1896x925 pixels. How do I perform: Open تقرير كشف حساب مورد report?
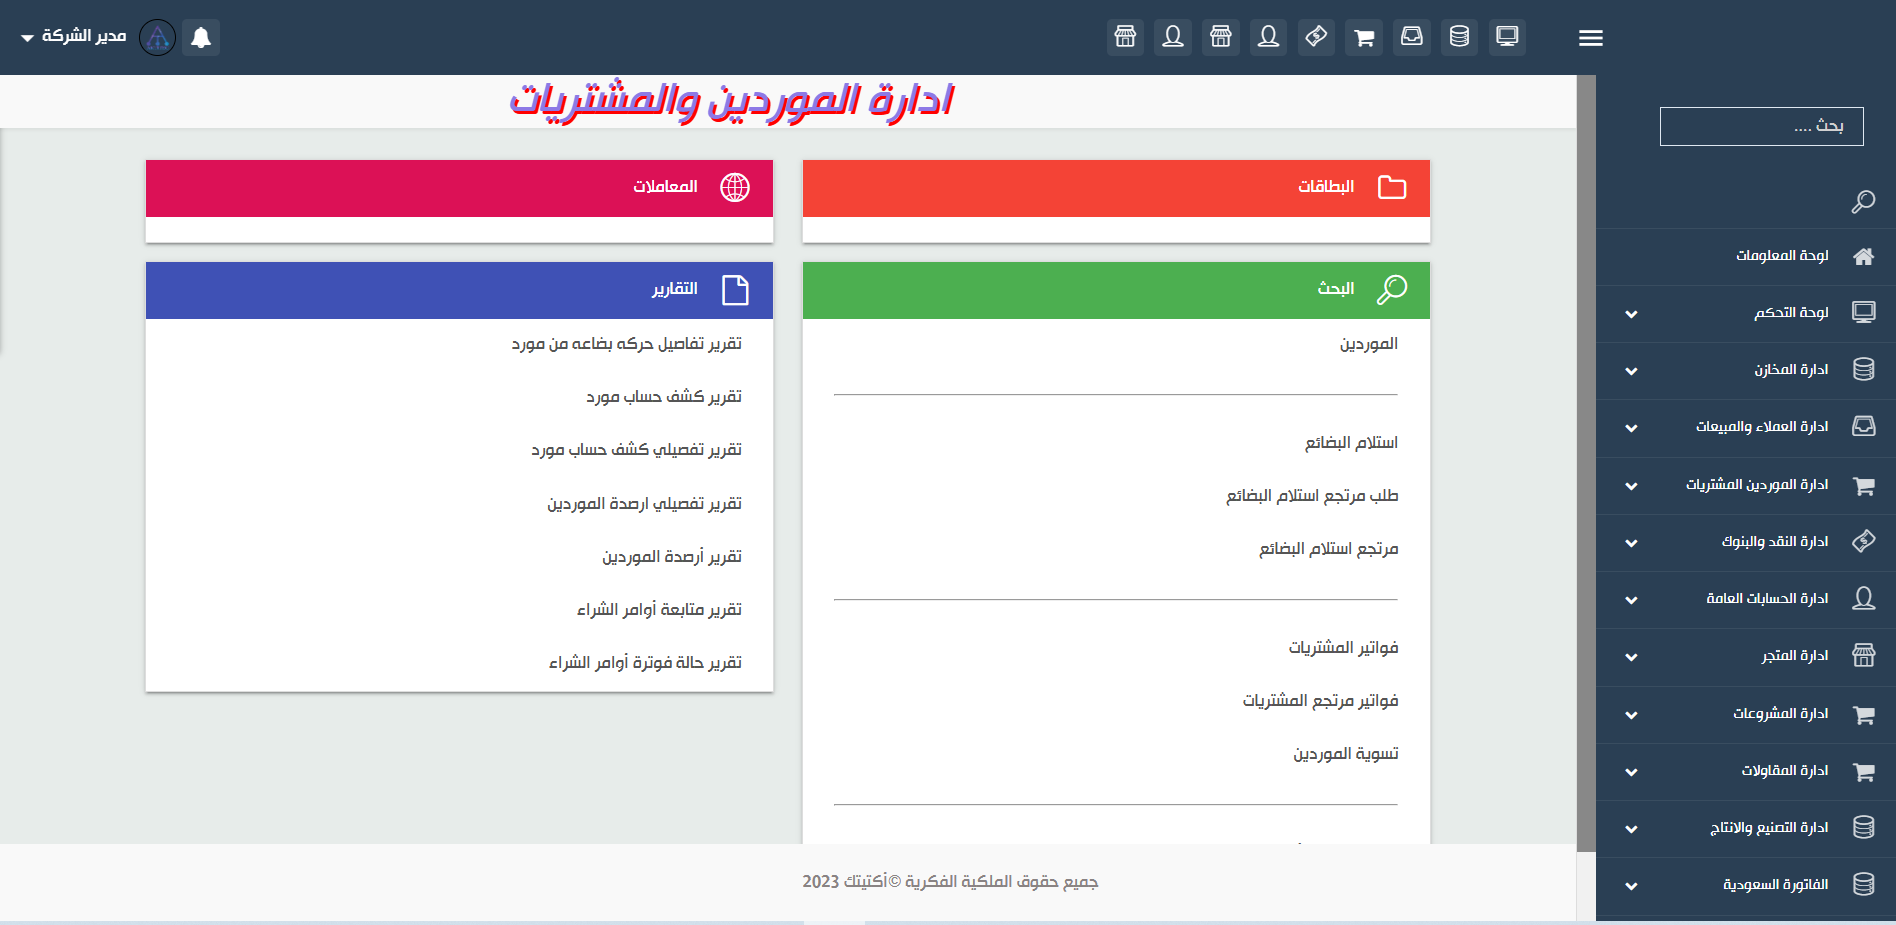tap(664, 396)
